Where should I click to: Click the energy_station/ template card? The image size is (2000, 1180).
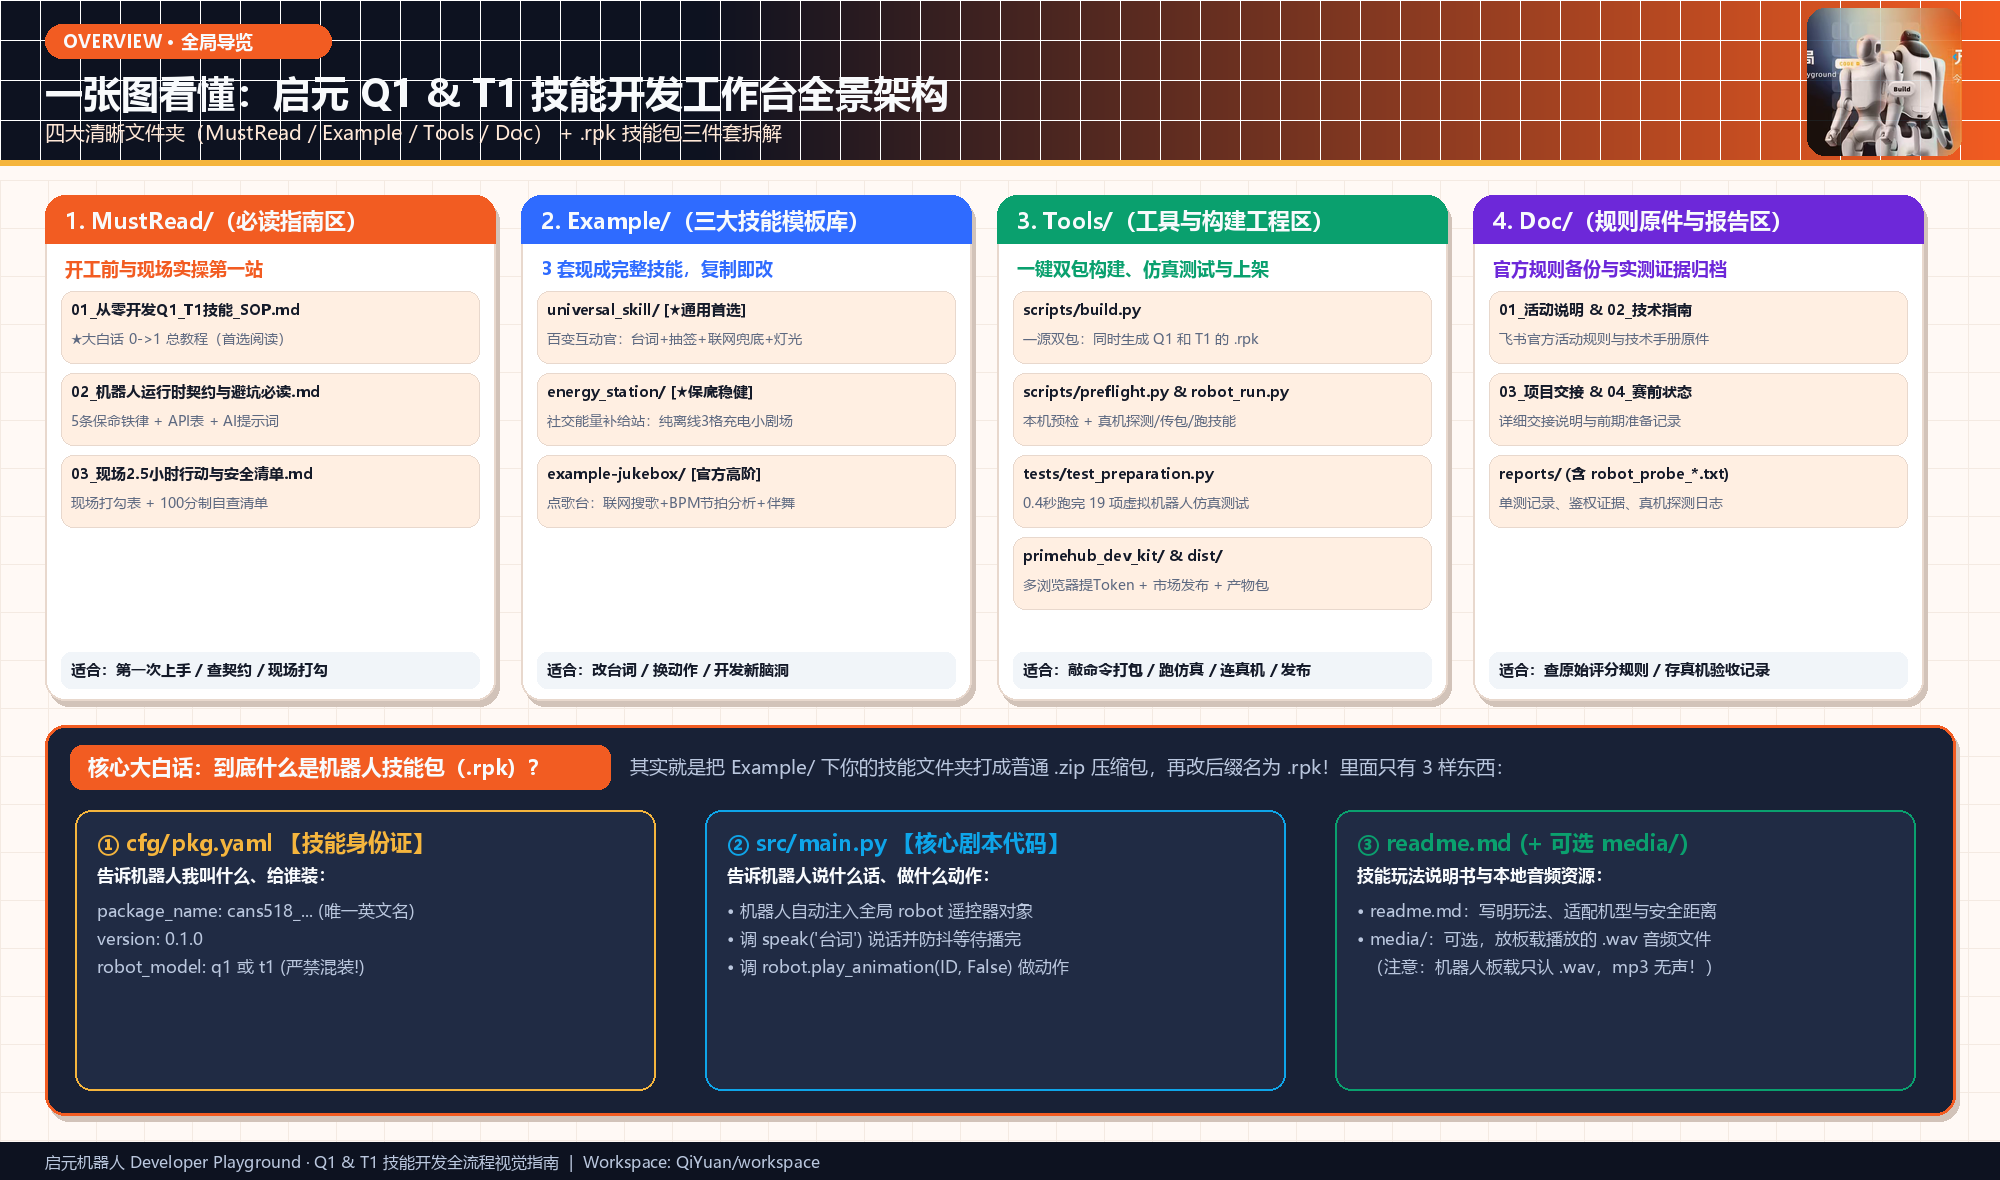[x=746, y=409]
